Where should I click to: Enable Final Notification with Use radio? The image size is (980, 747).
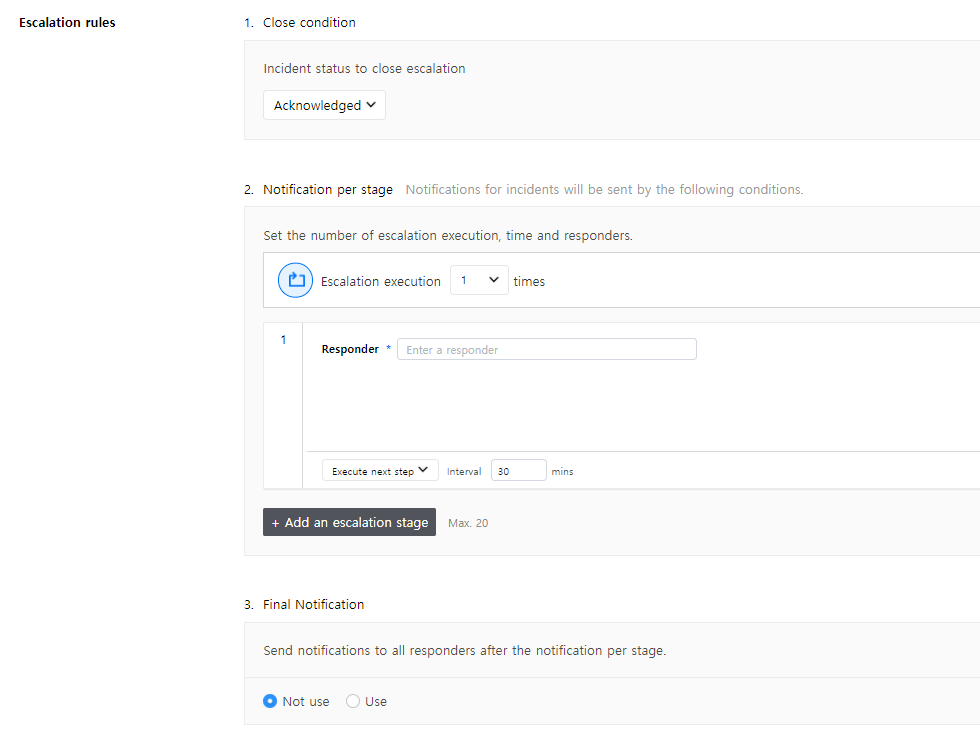point(353,701)
